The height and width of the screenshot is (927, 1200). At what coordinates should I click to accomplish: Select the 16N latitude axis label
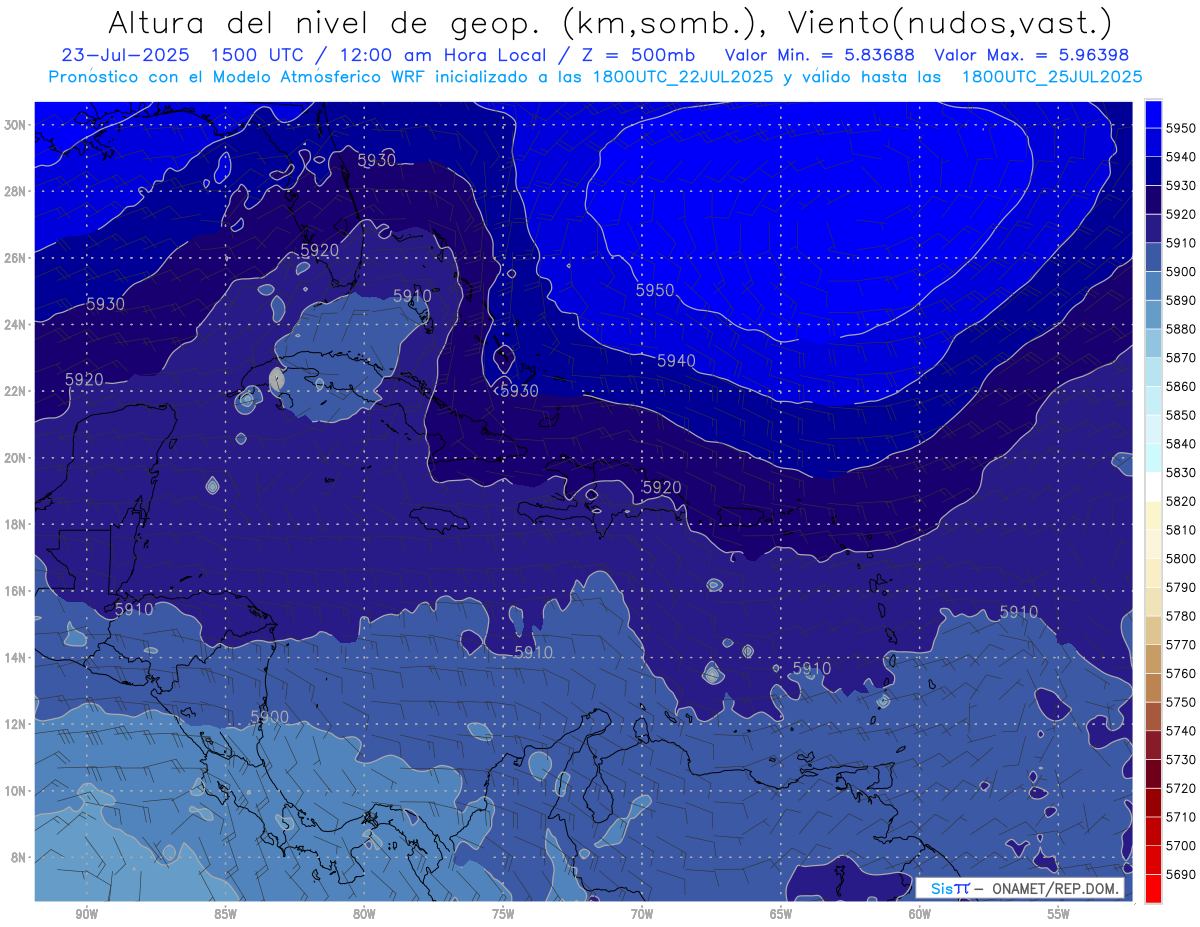[x=17, y=591]
